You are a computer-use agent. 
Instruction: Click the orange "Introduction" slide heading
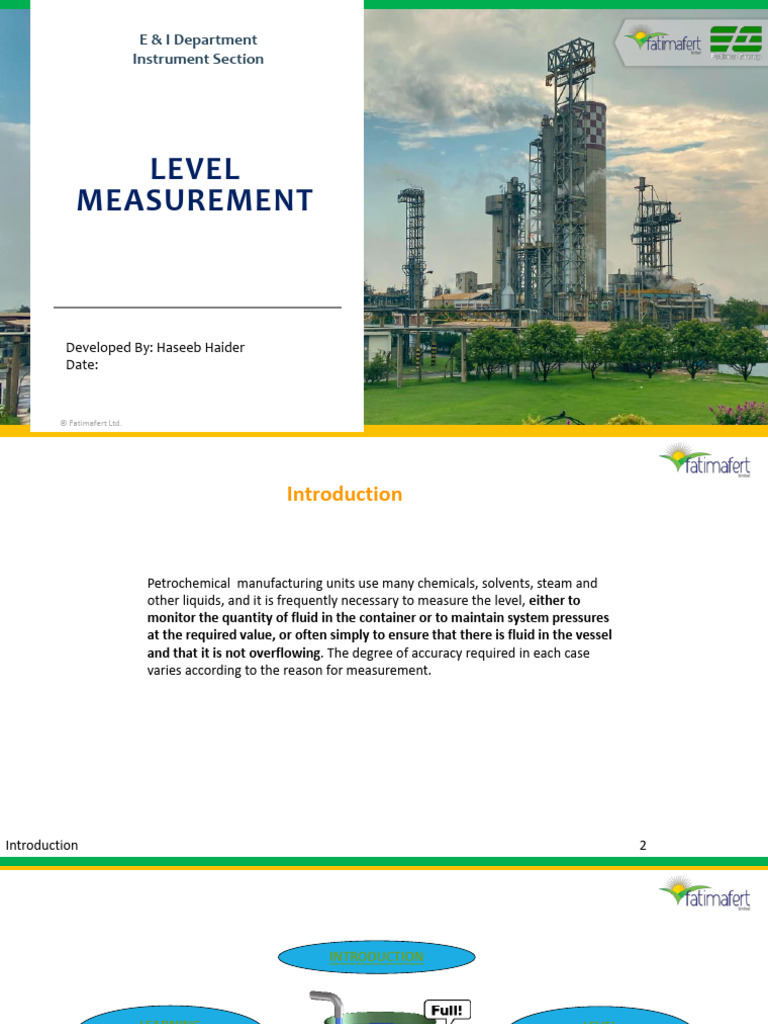pyautogui.click(x=344, y=494)
